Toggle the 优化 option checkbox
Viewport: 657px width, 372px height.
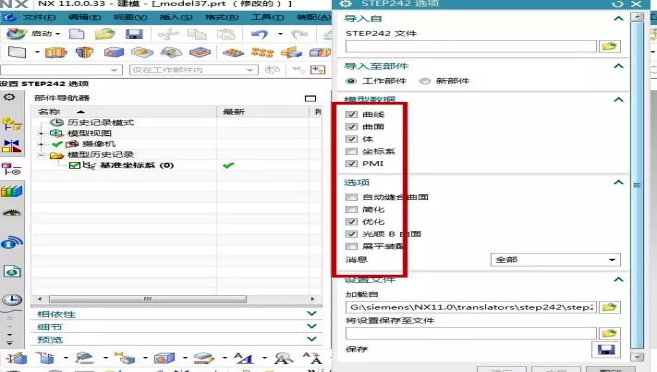tap(352, 222)
